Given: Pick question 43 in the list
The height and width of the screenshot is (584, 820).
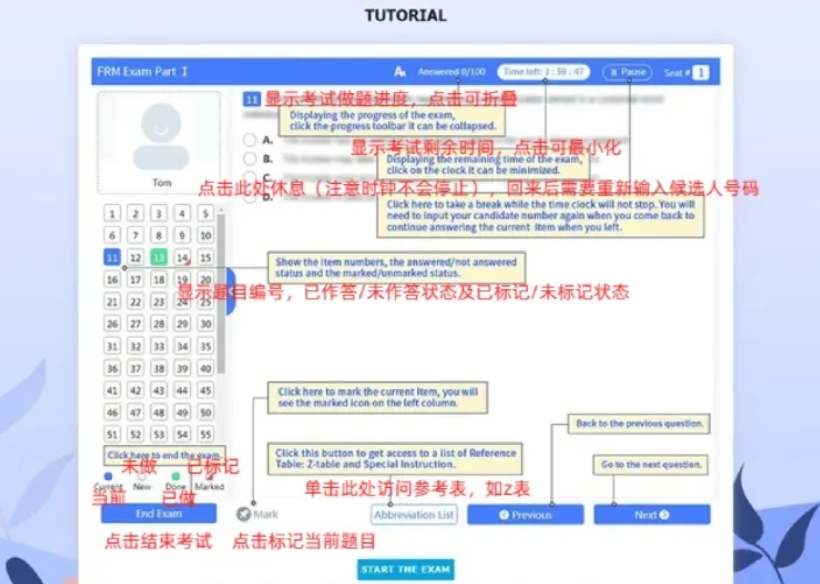Looking at the screenshot, I should 158,390.
